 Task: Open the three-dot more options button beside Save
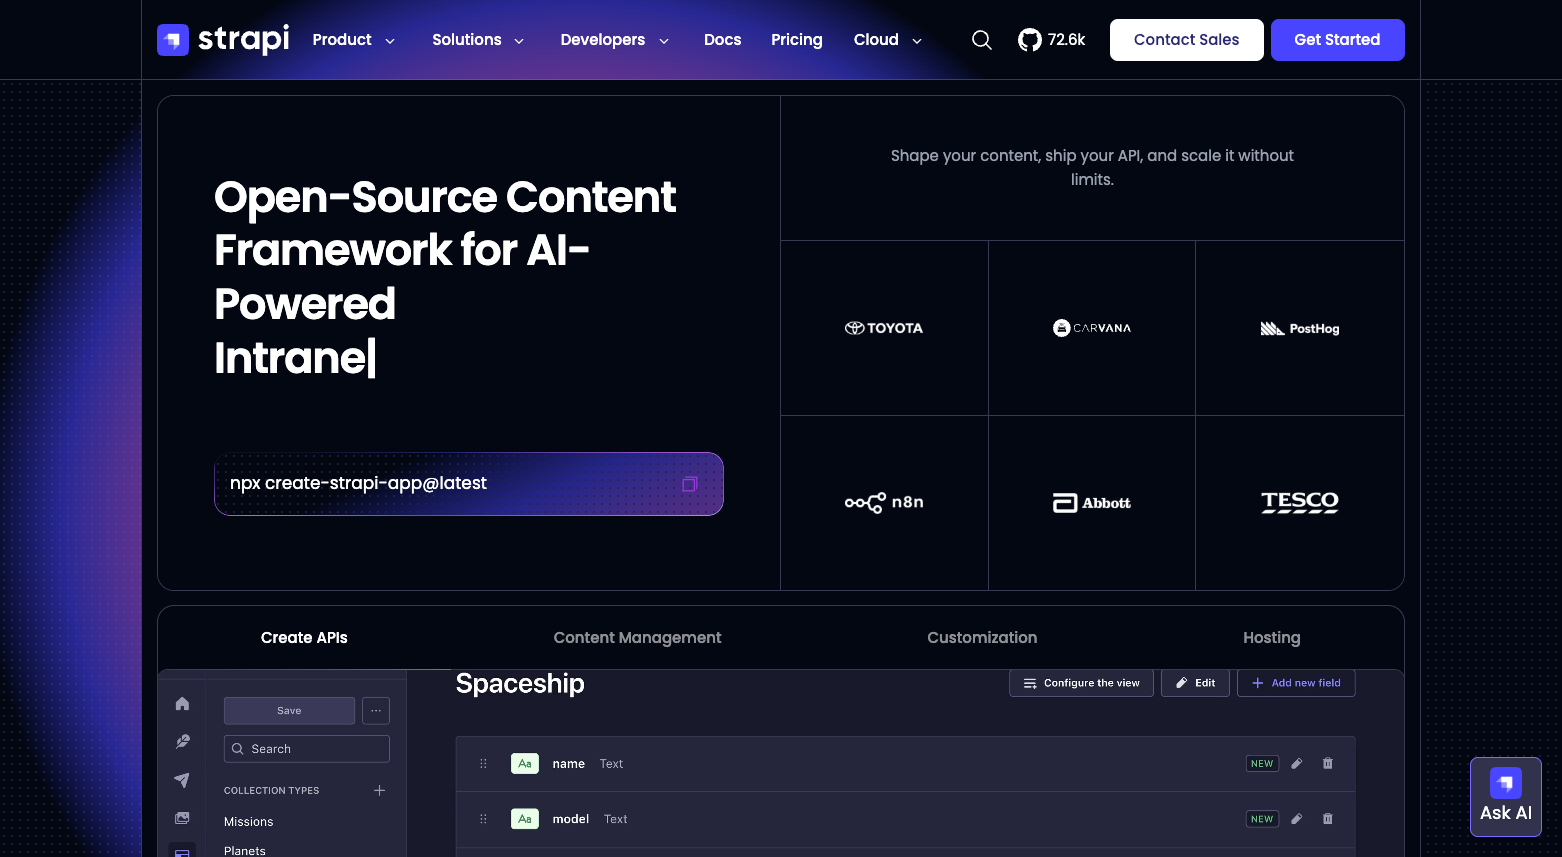click(x=376, y=711)
